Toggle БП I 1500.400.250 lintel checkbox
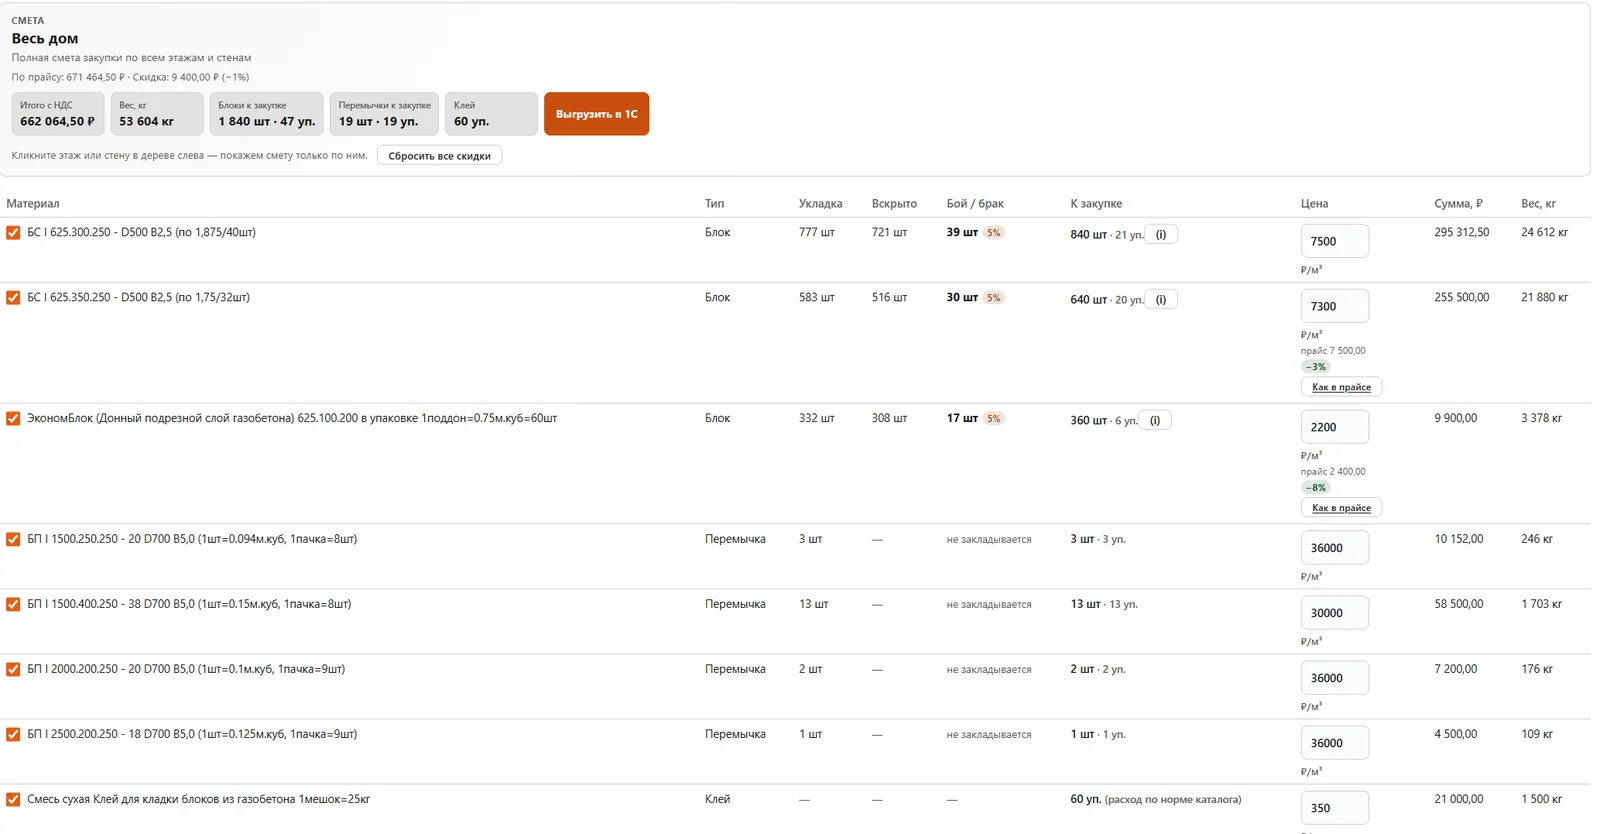The height and width of the screenshot is (834, 1600). pyautogui.click(x=13, y=605)
